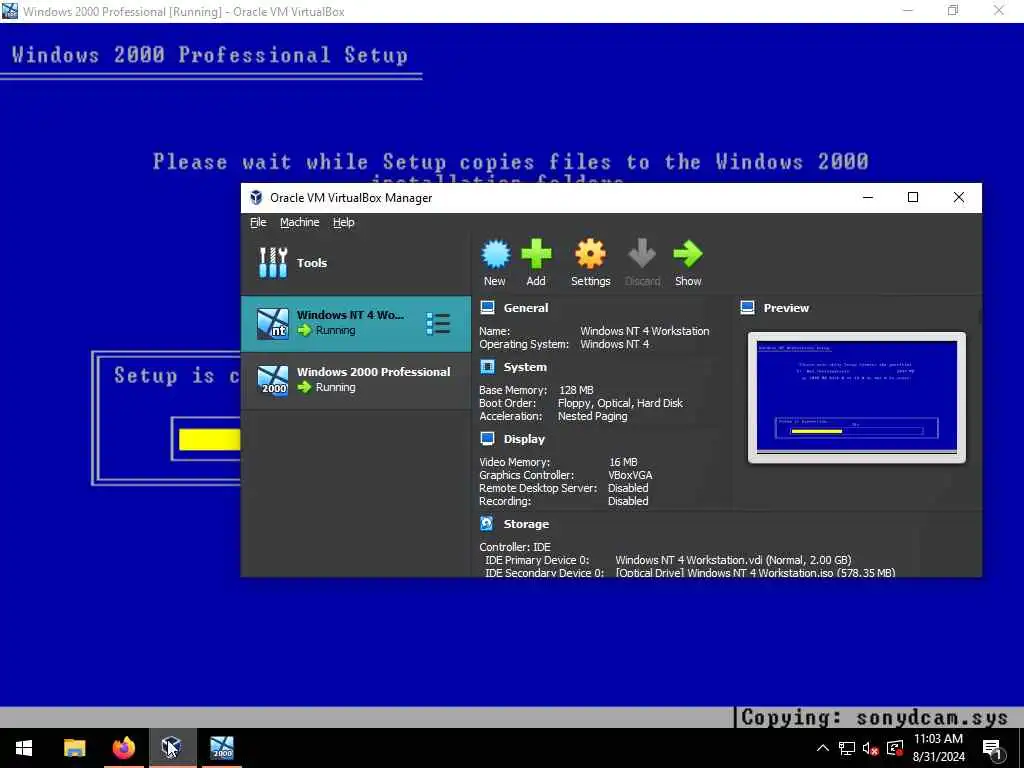This screenshot has height=768, width=1024.
Task: Click the New virtual machine icon
Action: click(495, 254)
